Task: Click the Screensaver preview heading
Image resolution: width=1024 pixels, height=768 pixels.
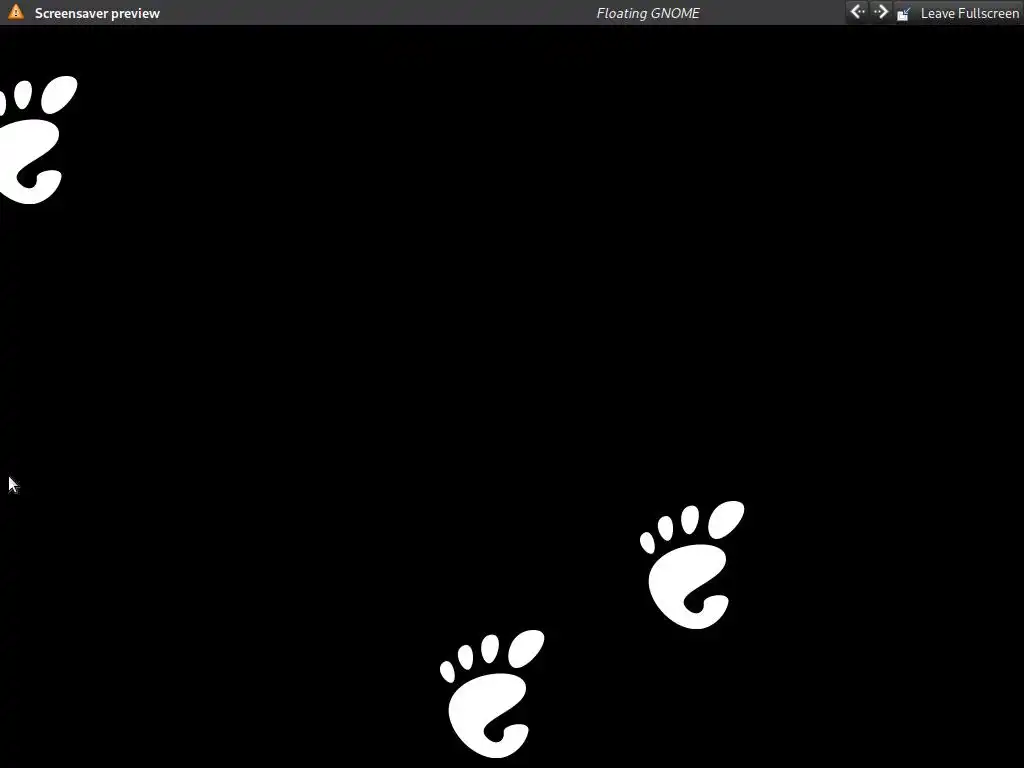Action: [97, 13]
